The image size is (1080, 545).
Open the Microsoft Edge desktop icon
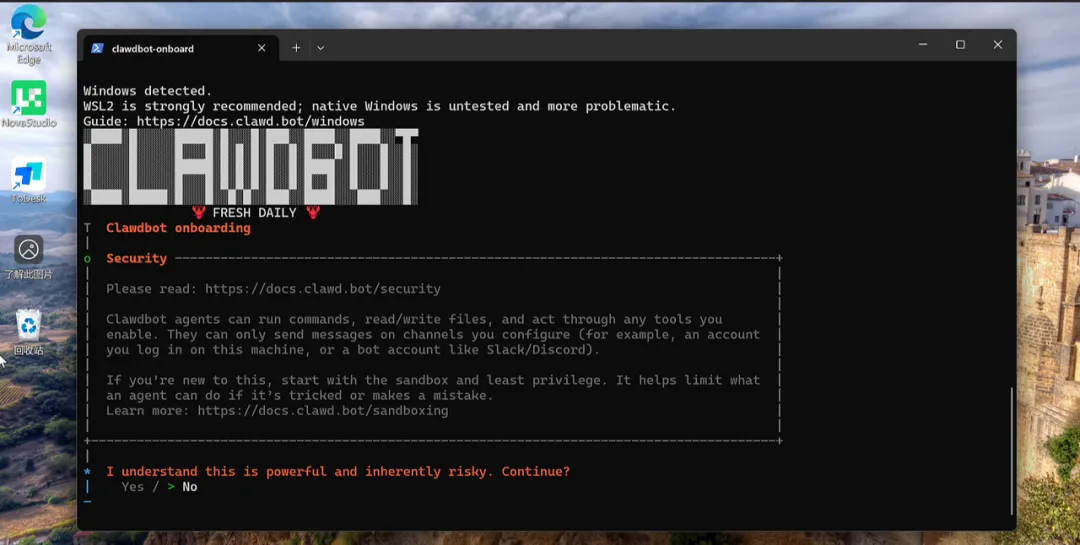(28, 24)
